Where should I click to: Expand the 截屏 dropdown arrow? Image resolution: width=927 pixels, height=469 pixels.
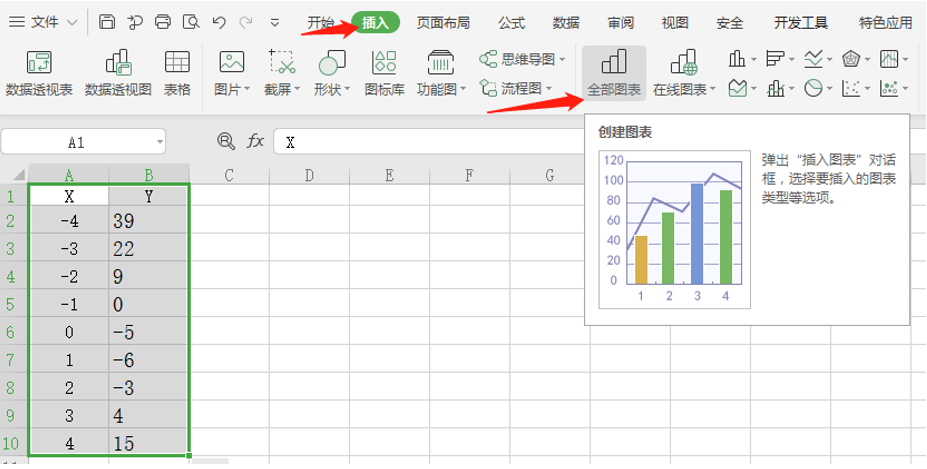point(297,90)
